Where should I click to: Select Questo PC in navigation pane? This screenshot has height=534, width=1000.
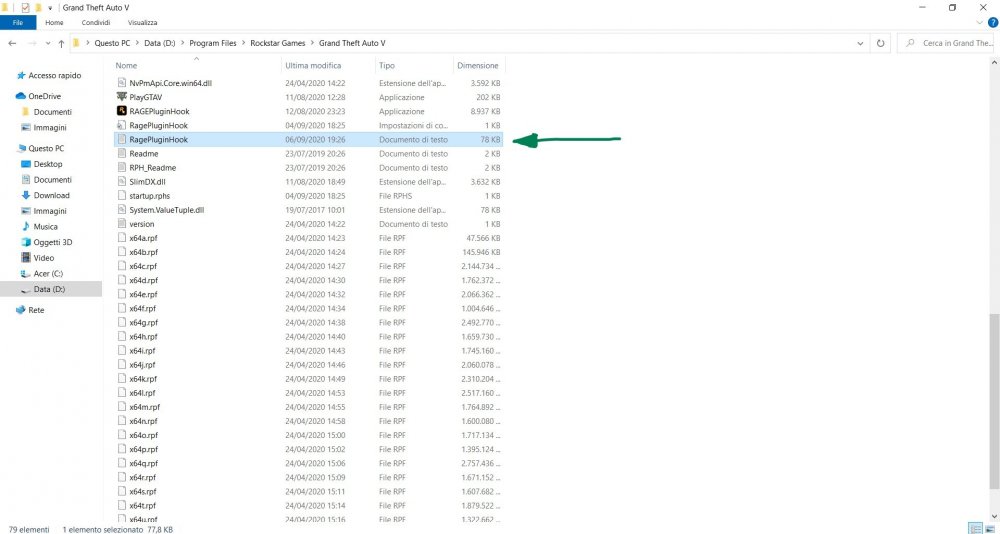click(x=40, y=148)
